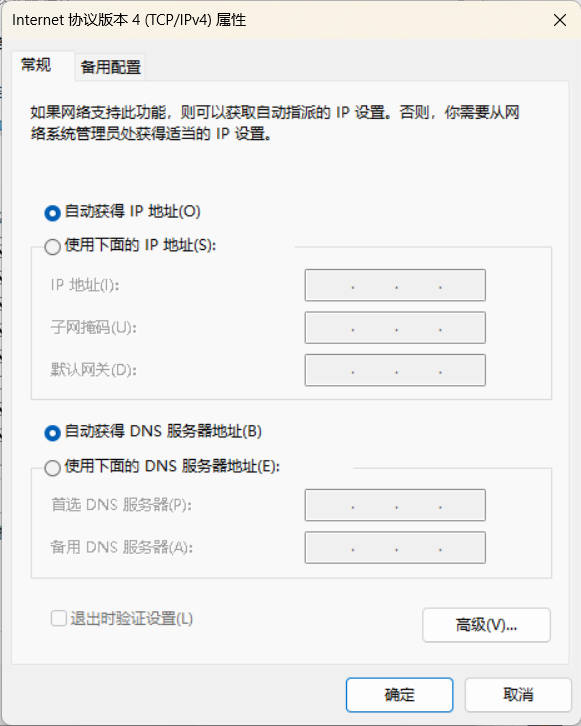The image size is (581, 726).
Task: Click the dialog title bar text
Action: click(x=129, y=20)
